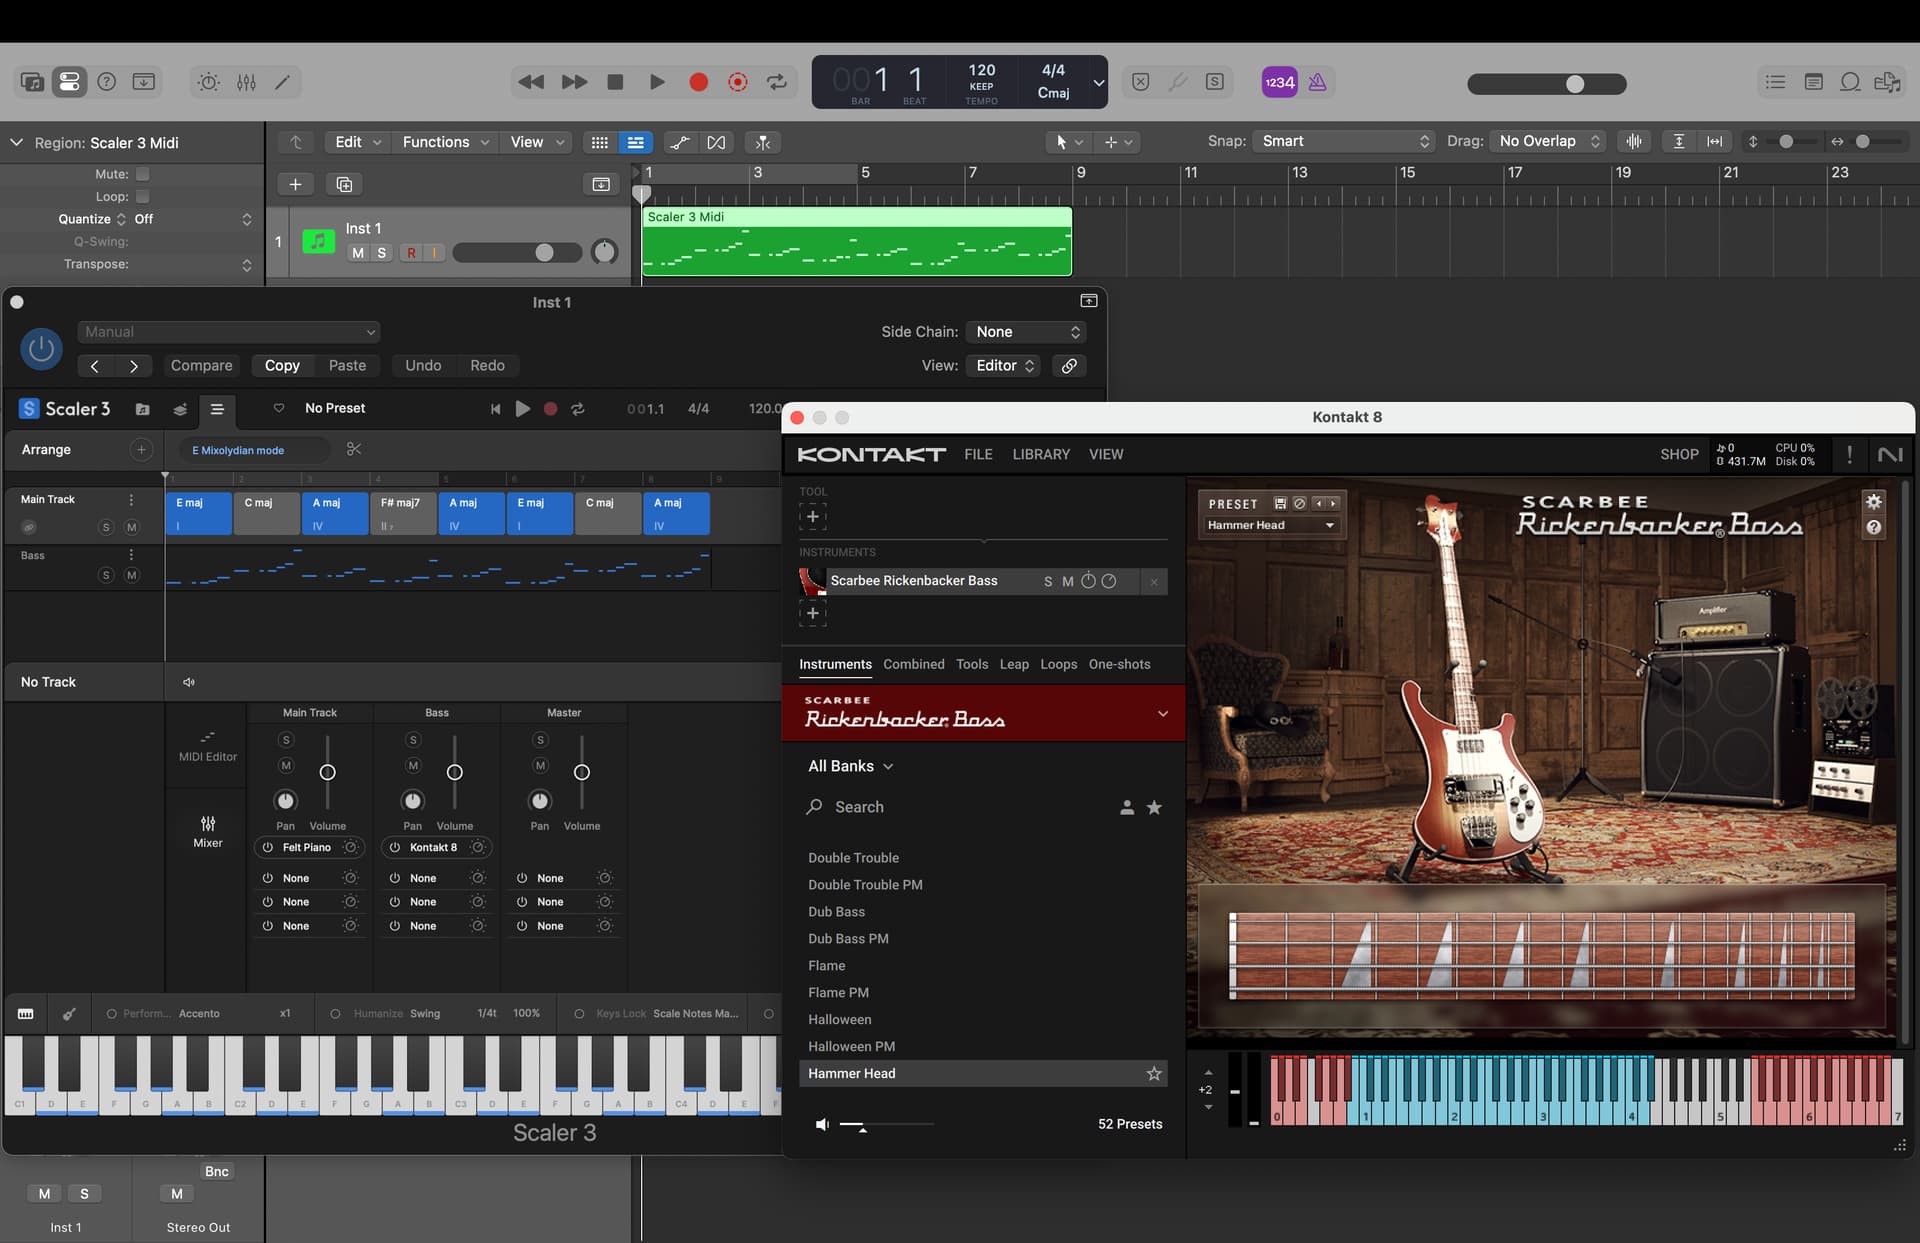The height and width of the screenshot is (1243, 1920).
Task: Click the Copy button in plugin header
Action: [282, 366]
